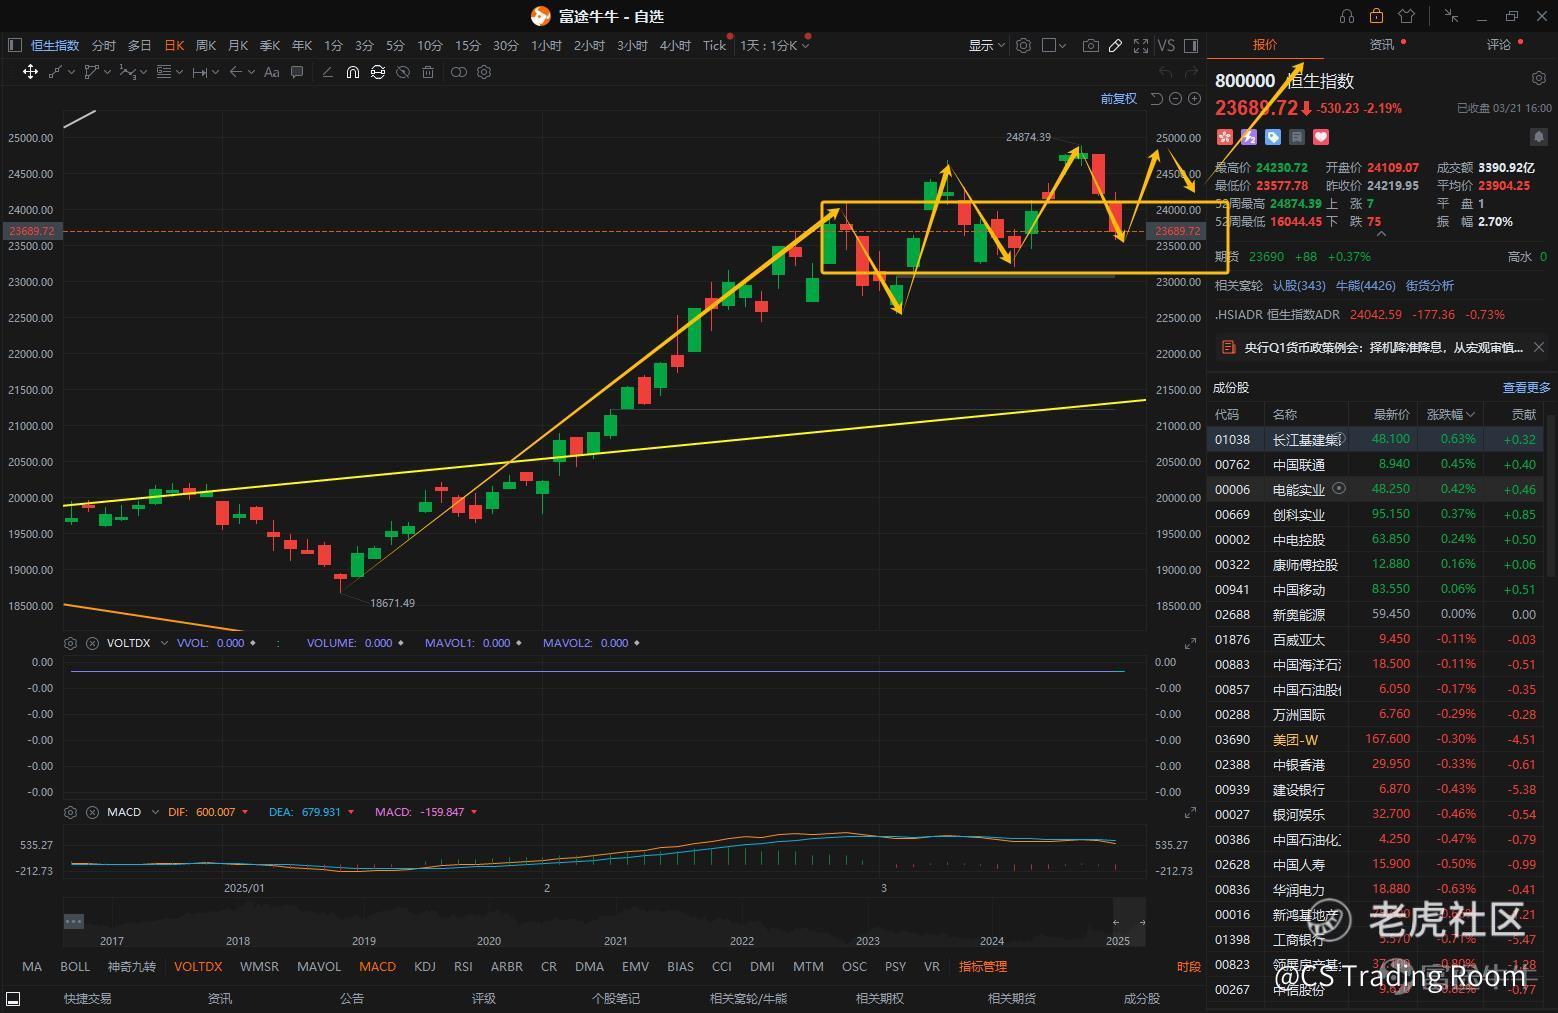The image size is (1558, 1013).
Task: Open chart settings gear in top bar
Action: pyautogui.click(x=1023, y=45)
